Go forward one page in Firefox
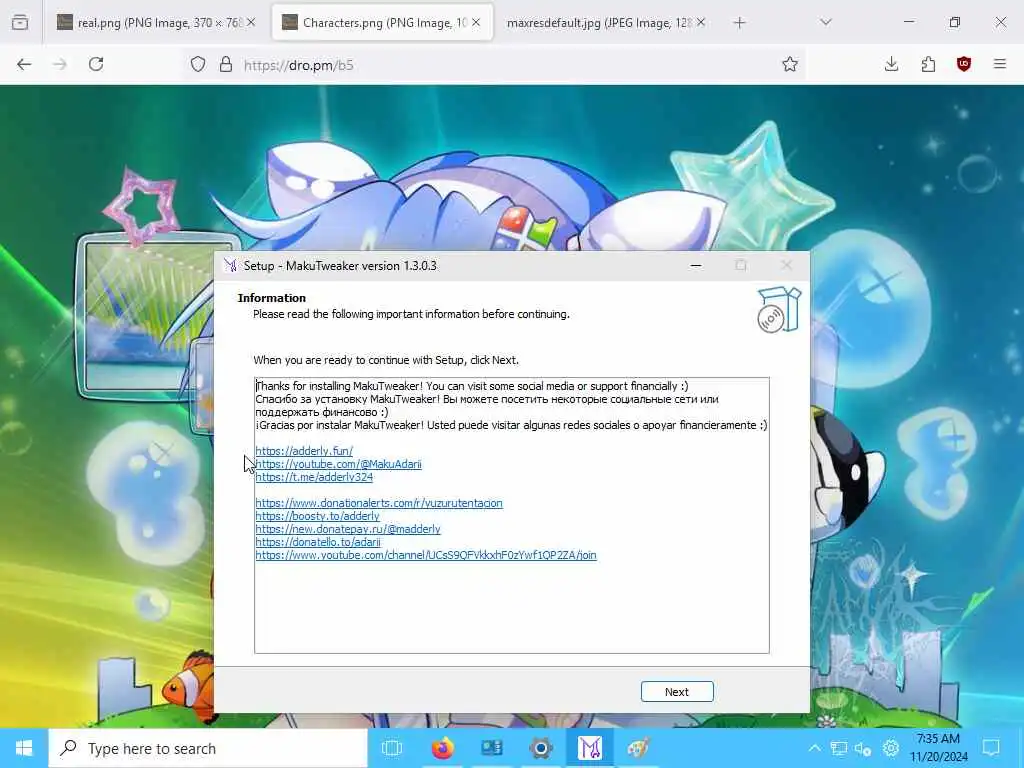The image size is (1024, 768). [x=60, y=64]
